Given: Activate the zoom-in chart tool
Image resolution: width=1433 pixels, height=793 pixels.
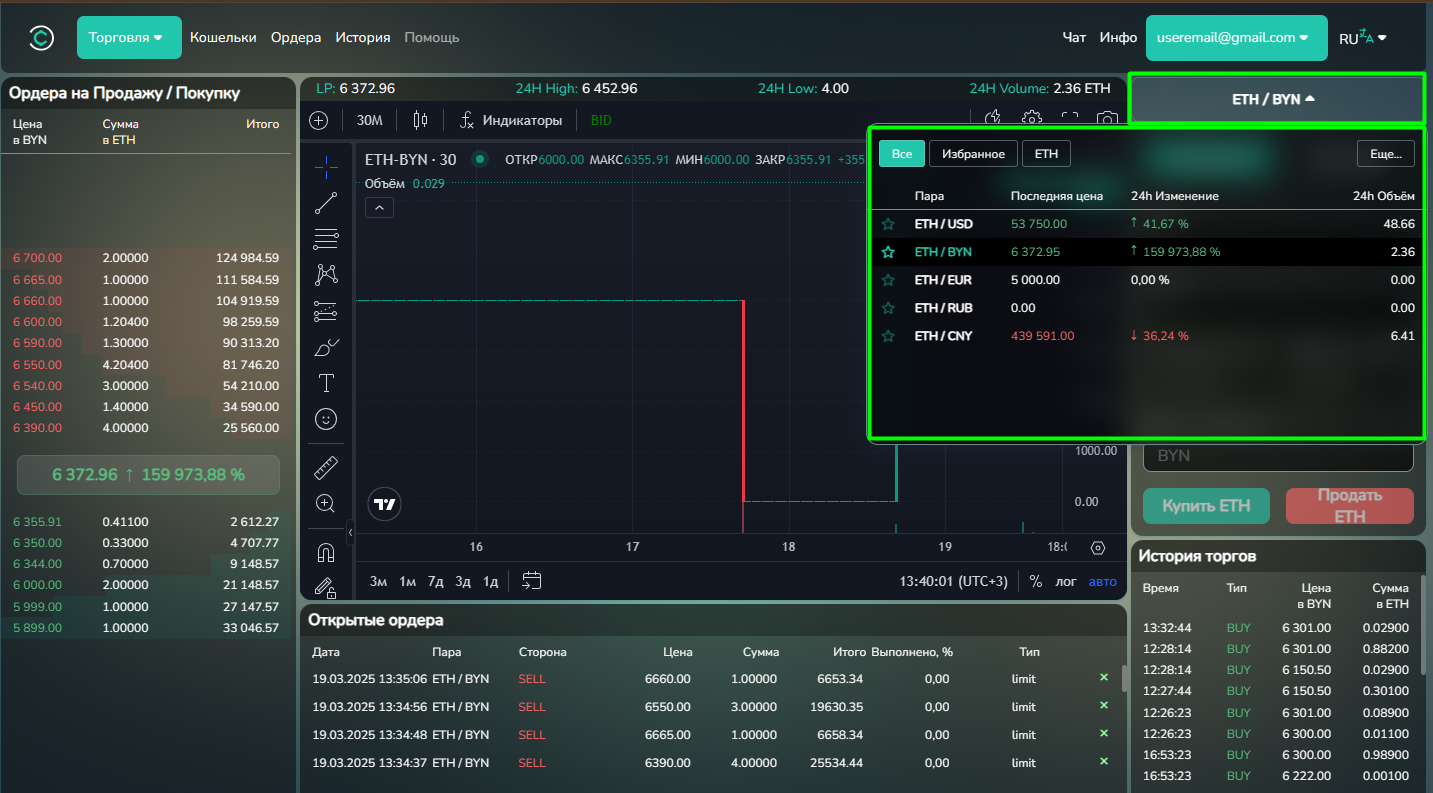Looking at the screenshot, I should point(326,503).
